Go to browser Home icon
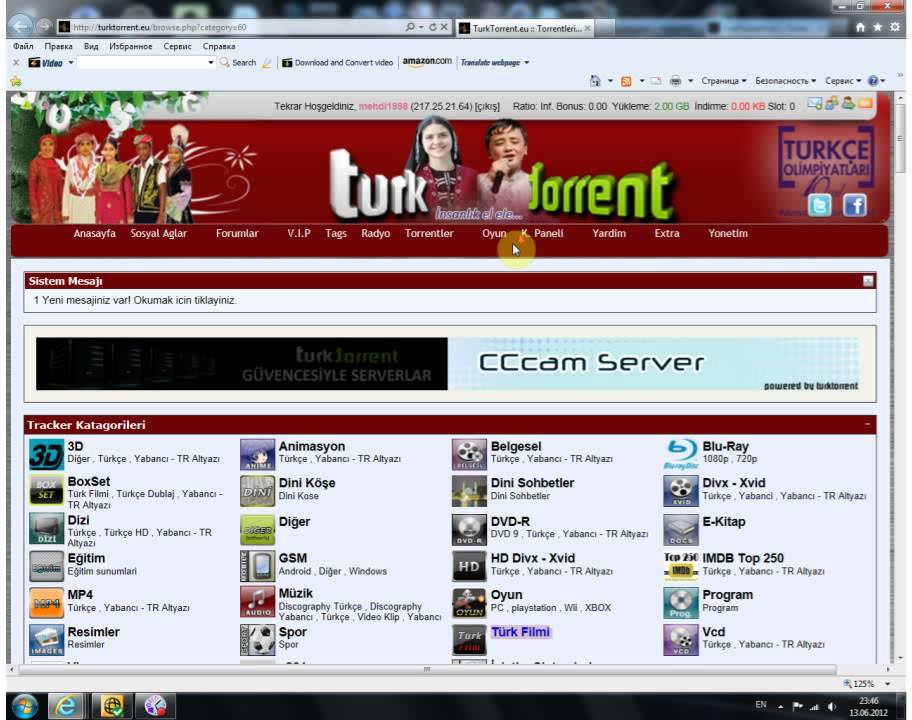This screenshot has width=912, height=720. pos(860,27)
